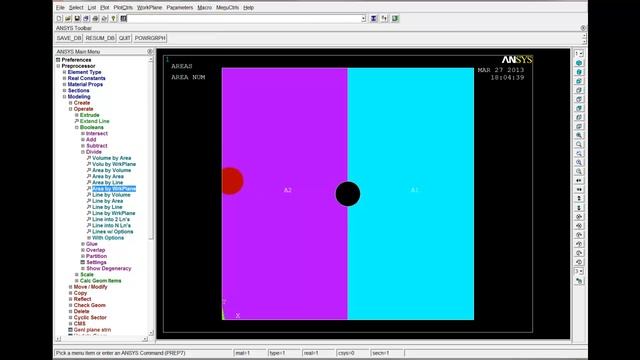Click the Save Analysis disk icon
Viewport: 640px width, 360px height.
coord(77,18)
